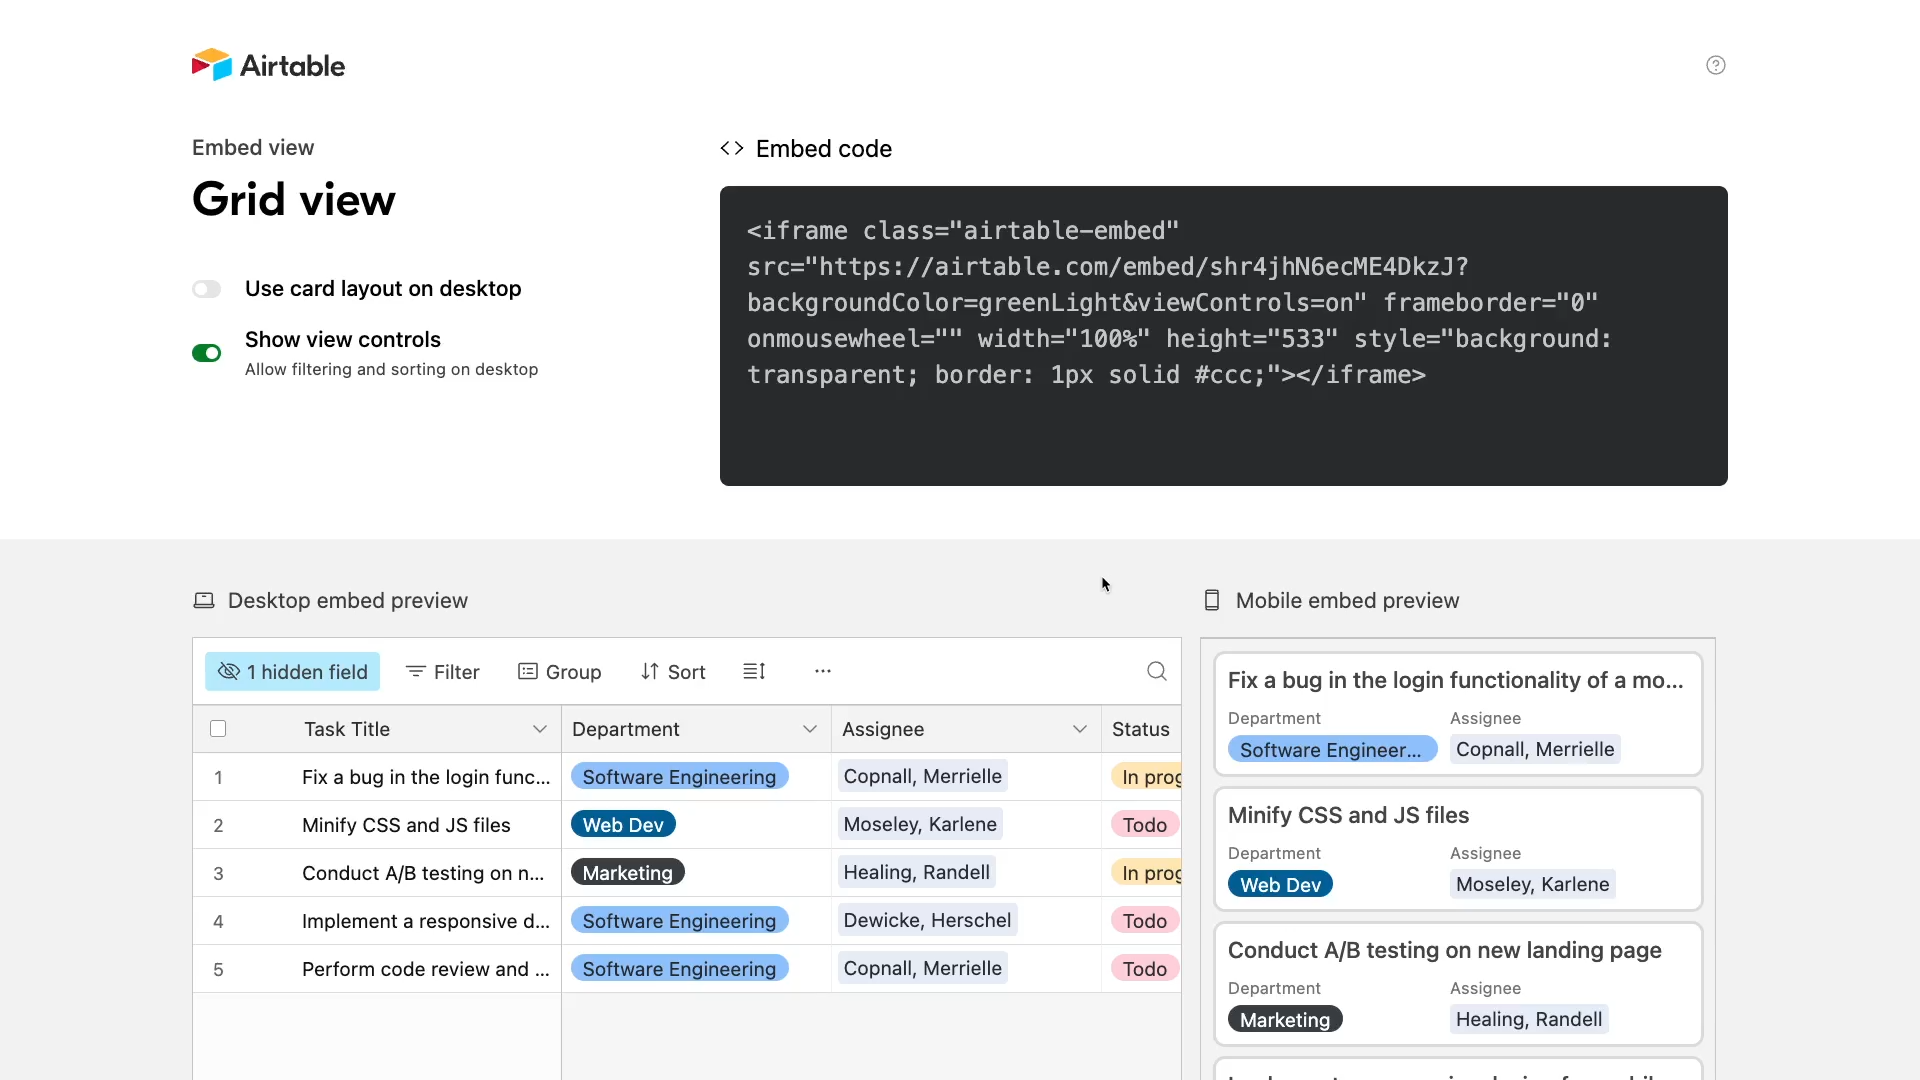This screenshot has height=1080, width=1920.
Task: Click inside the embed code box
Action: [x=1223, y=336]
